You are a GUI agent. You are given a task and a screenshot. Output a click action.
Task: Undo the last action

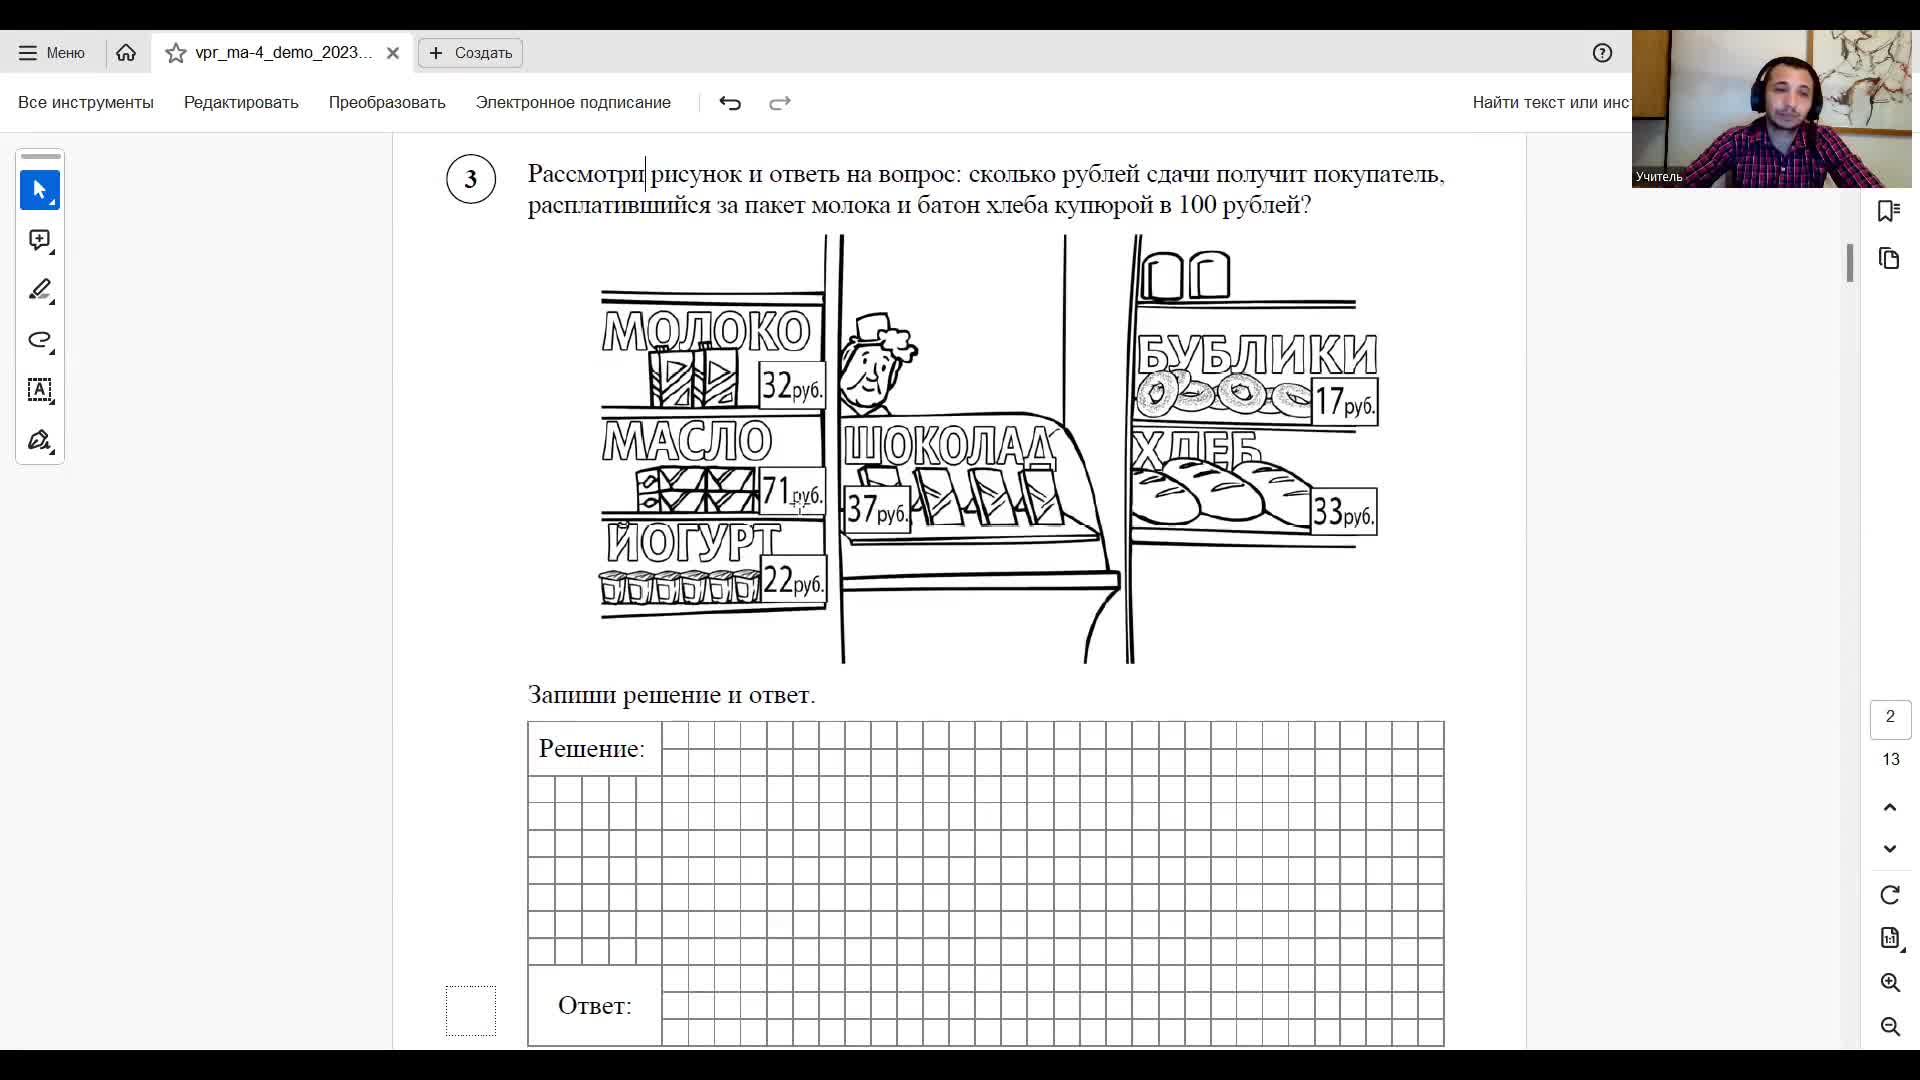(x=730, y=102)
